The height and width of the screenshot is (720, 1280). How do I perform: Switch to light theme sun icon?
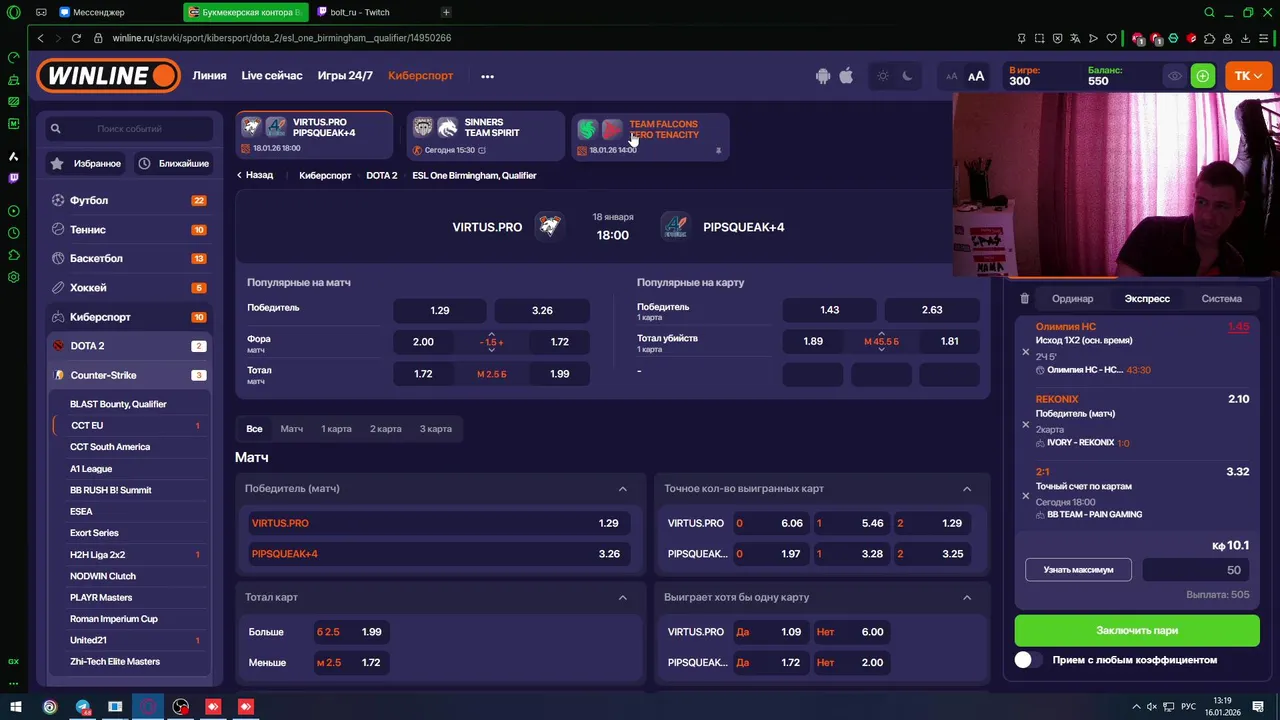(x=883, y=76)
